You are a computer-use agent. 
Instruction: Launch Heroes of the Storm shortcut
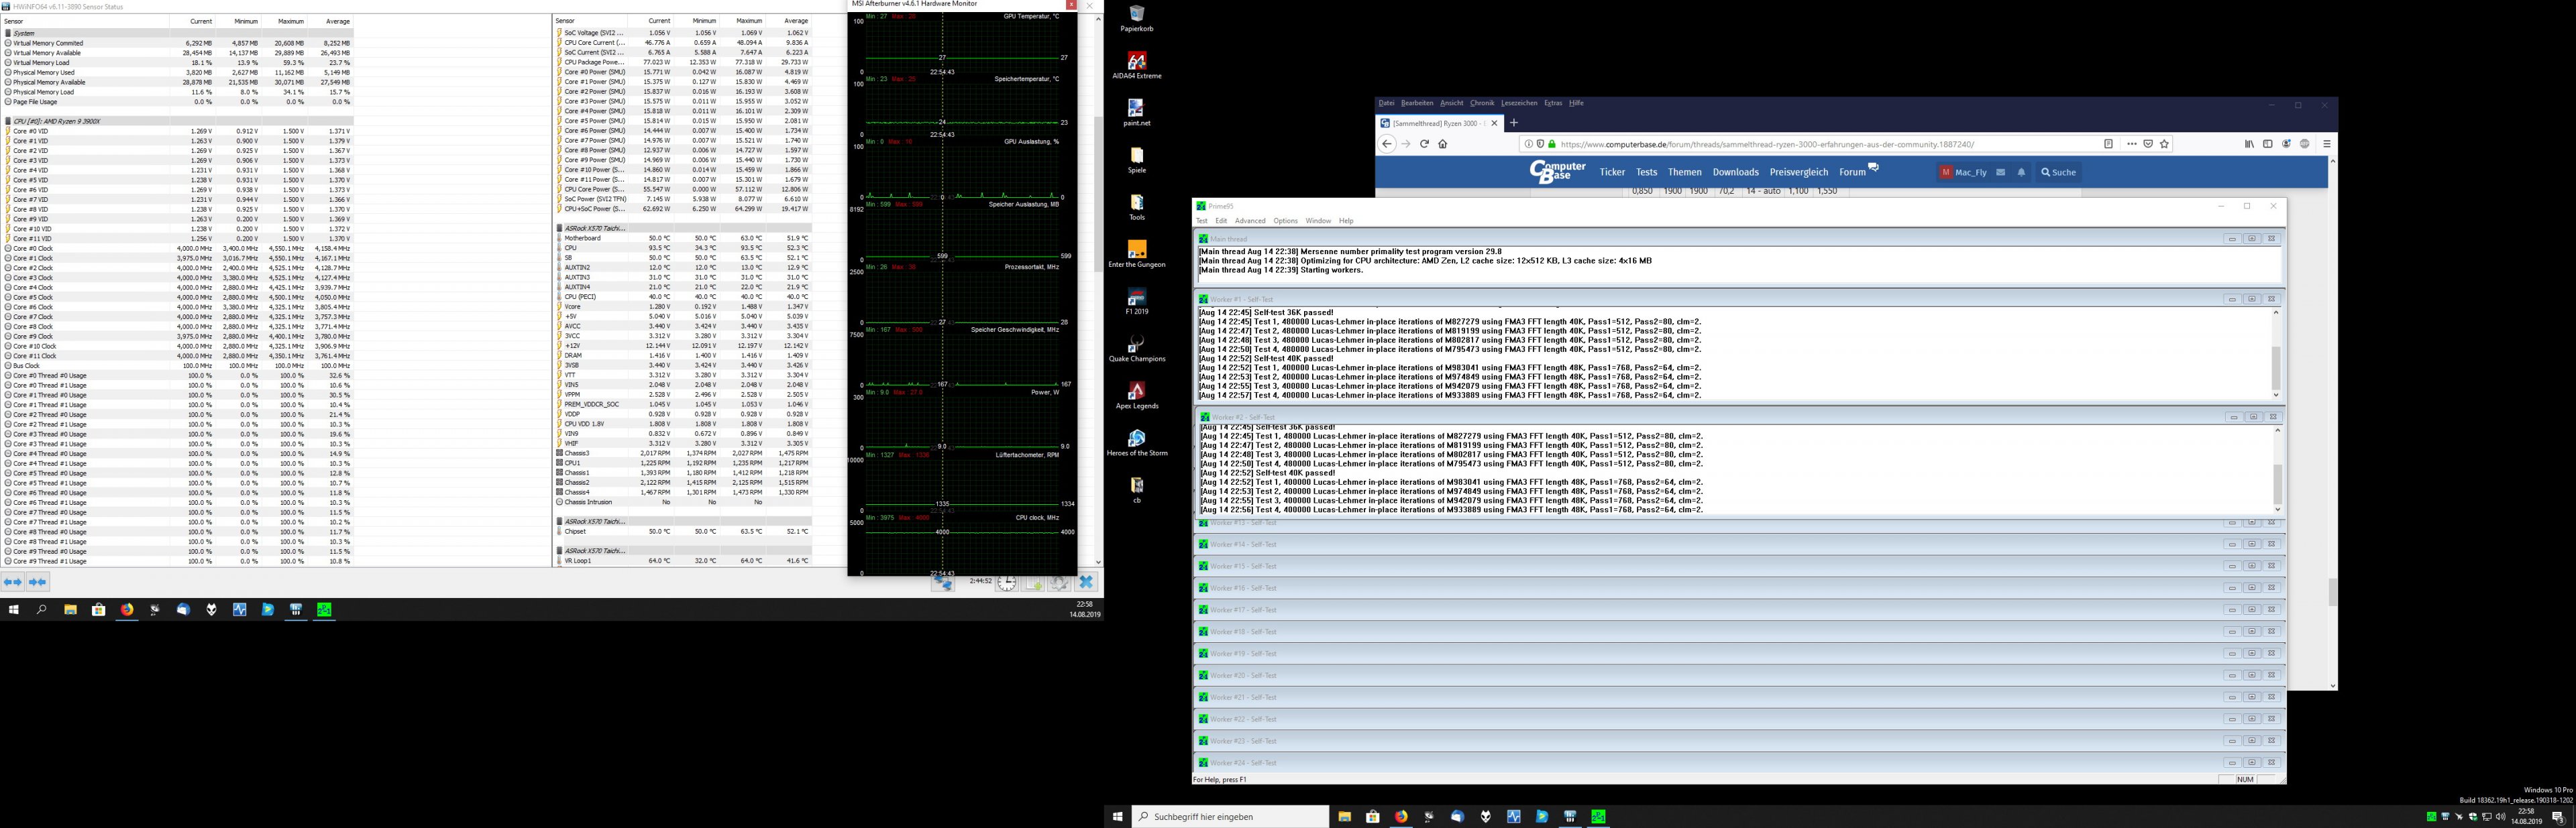pyautogui.click(x=1137, y=443)
